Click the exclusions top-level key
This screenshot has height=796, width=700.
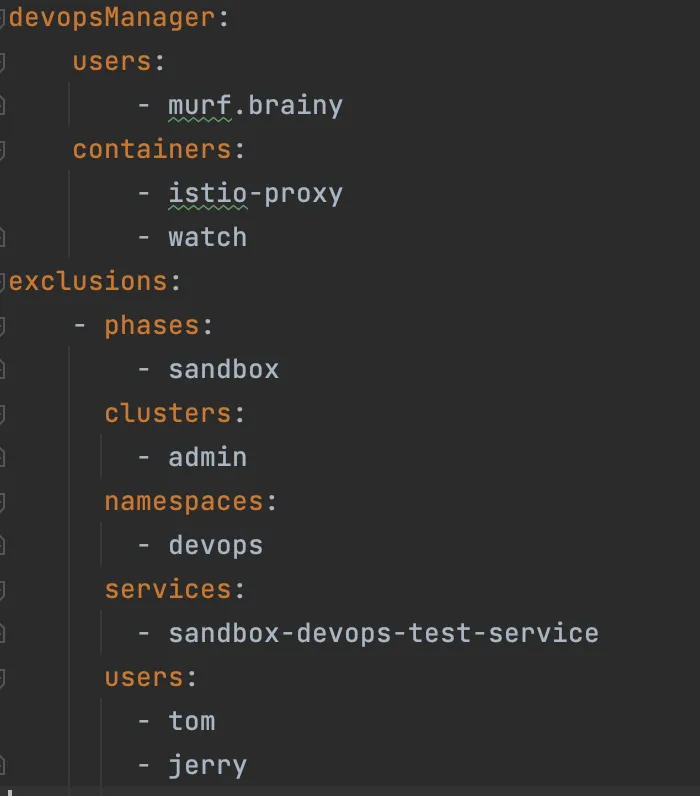click(88, 282)
